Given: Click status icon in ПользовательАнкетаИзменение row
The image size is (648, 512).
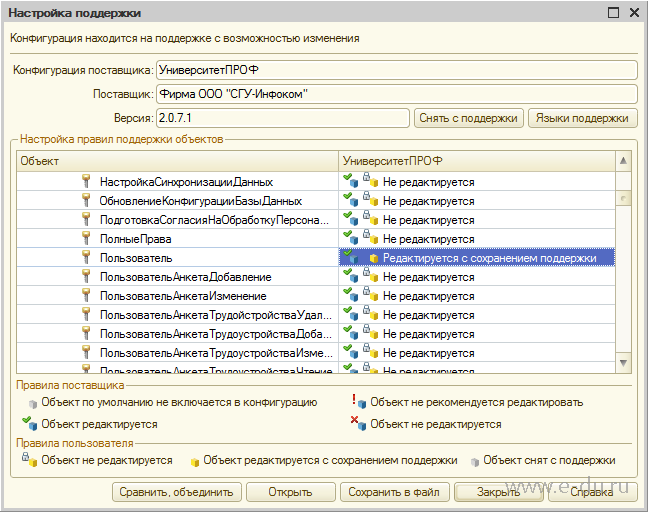Looking at the screenshot, I should 361,296.
